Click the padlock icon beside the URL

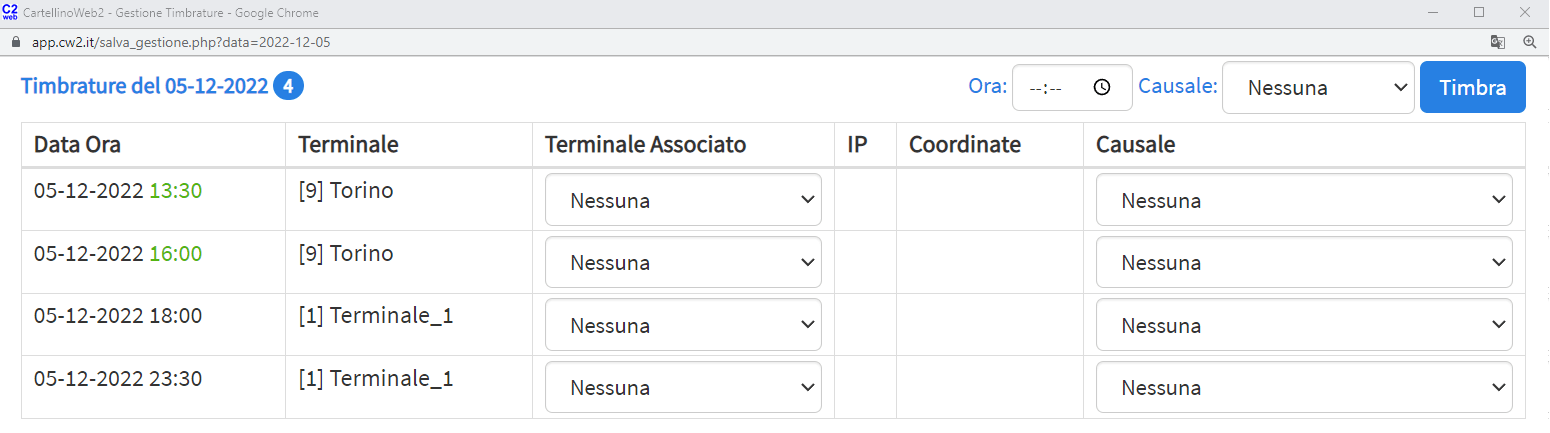coord(14,43)
